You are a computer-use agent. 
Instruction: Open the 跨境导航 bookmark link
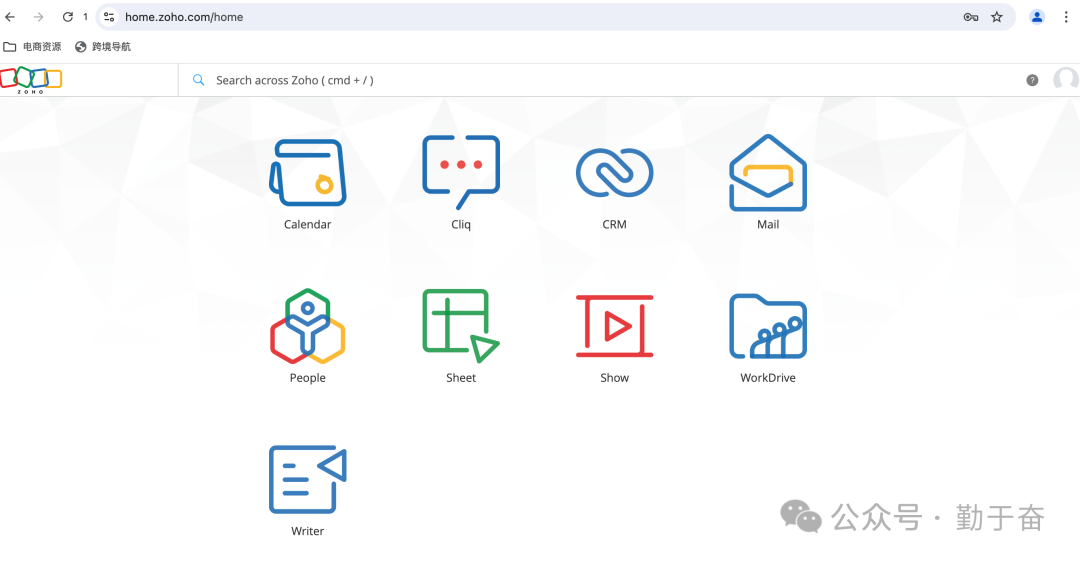pos(103,47)
